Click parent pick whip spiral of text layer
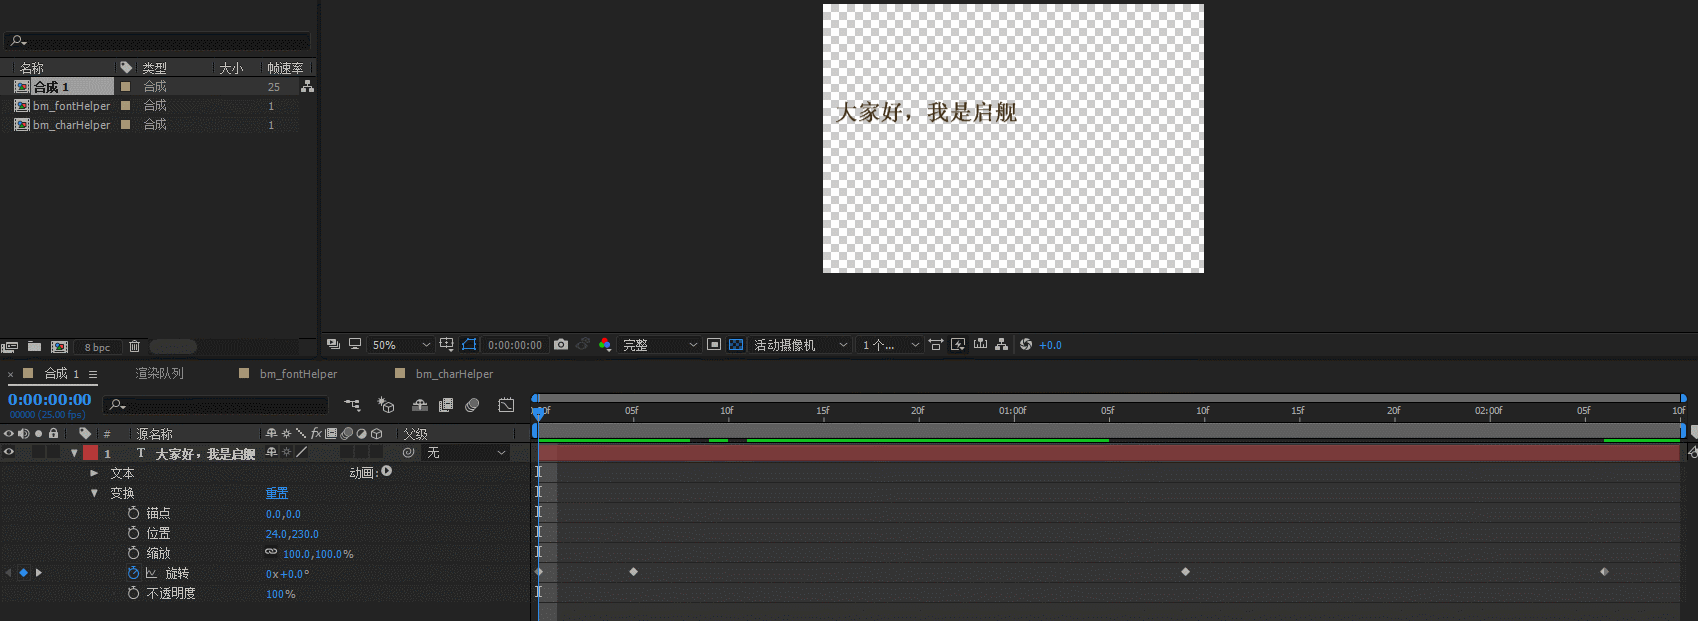This screenshot has width=1698, height=621. [408, 453]
